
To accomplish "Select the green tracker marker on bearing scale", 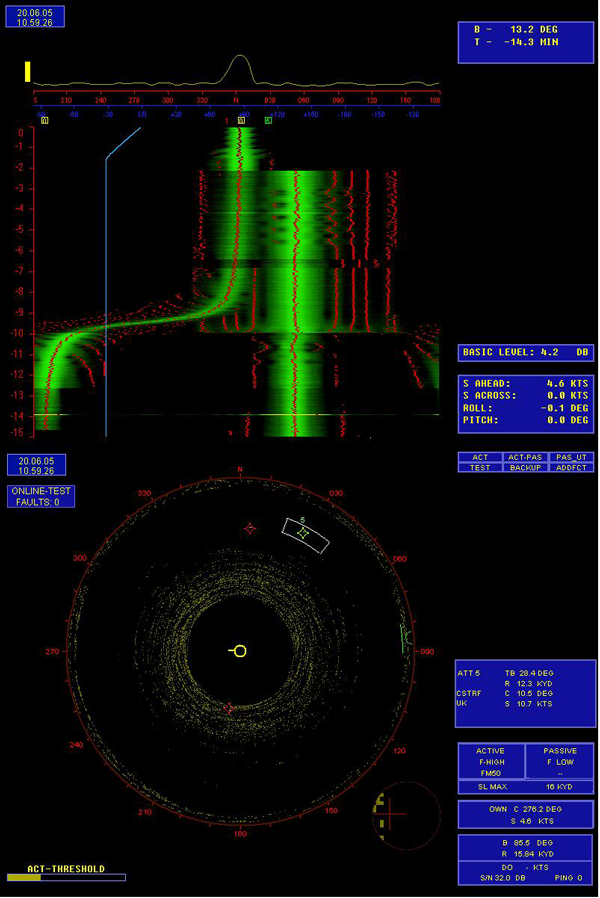I will click(268, 120).
